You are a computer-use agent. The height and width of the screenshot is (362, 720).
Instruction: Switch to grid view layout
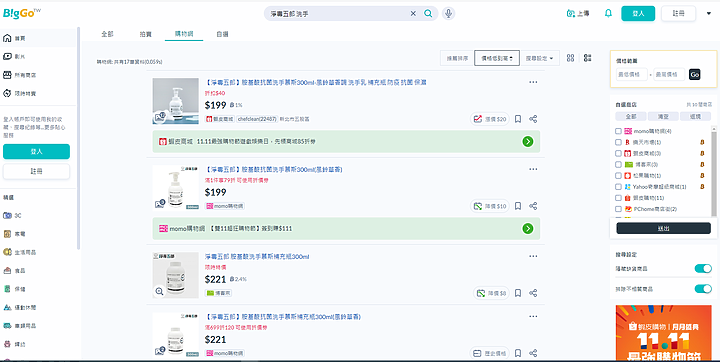(x=570, y=58)
